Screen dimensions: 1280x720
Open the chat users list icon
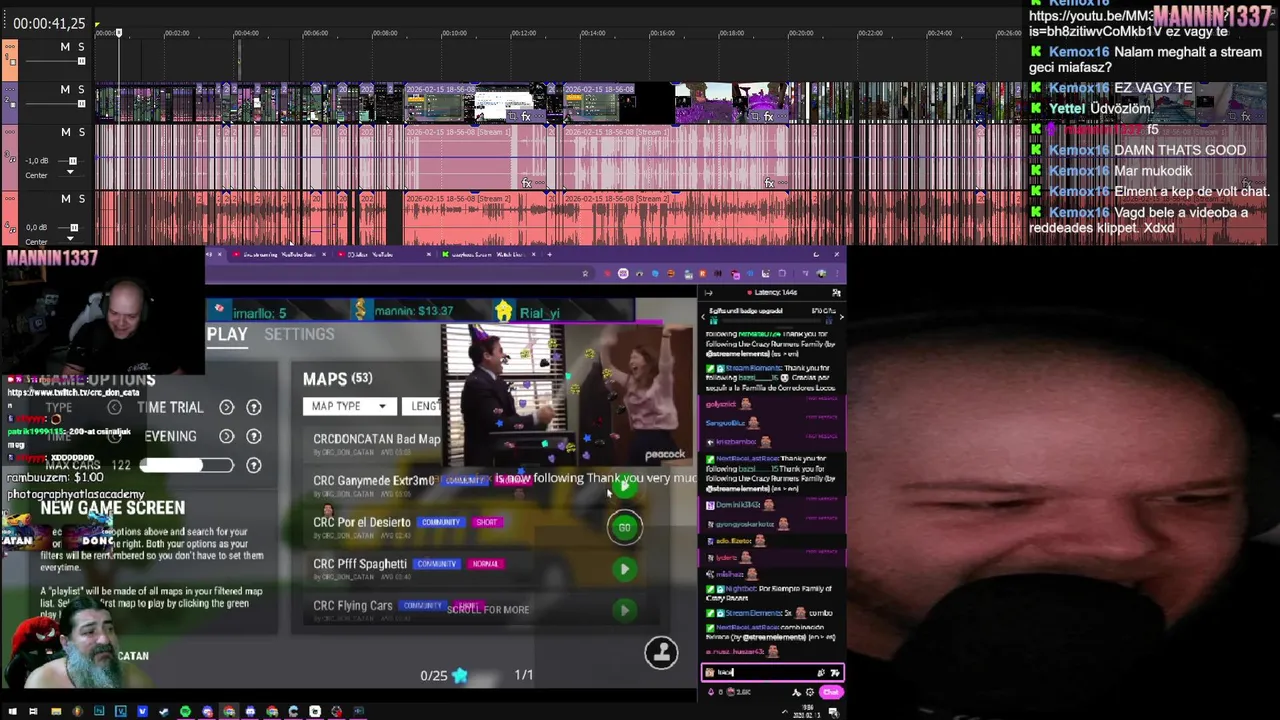(x=836, y=293)
